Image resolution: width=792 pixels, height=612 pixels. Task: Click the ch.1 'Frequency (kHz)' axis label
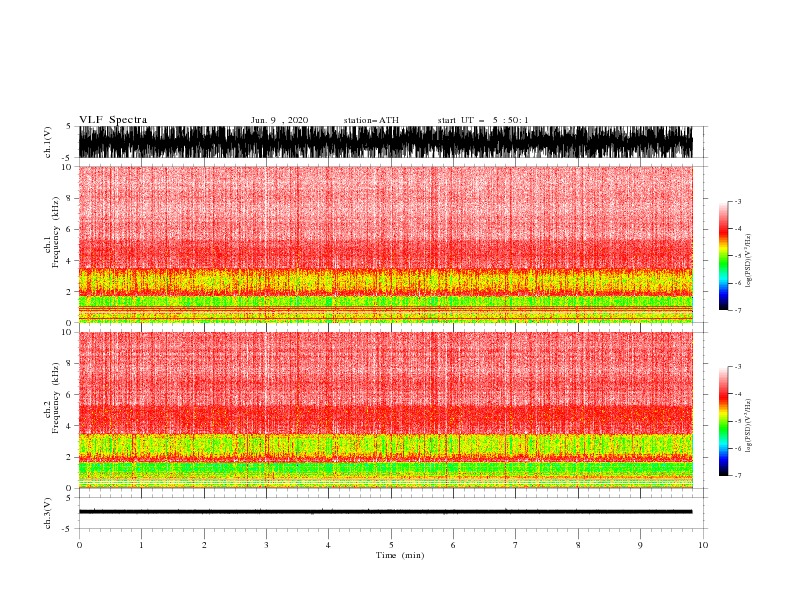(x=56, y=232)
